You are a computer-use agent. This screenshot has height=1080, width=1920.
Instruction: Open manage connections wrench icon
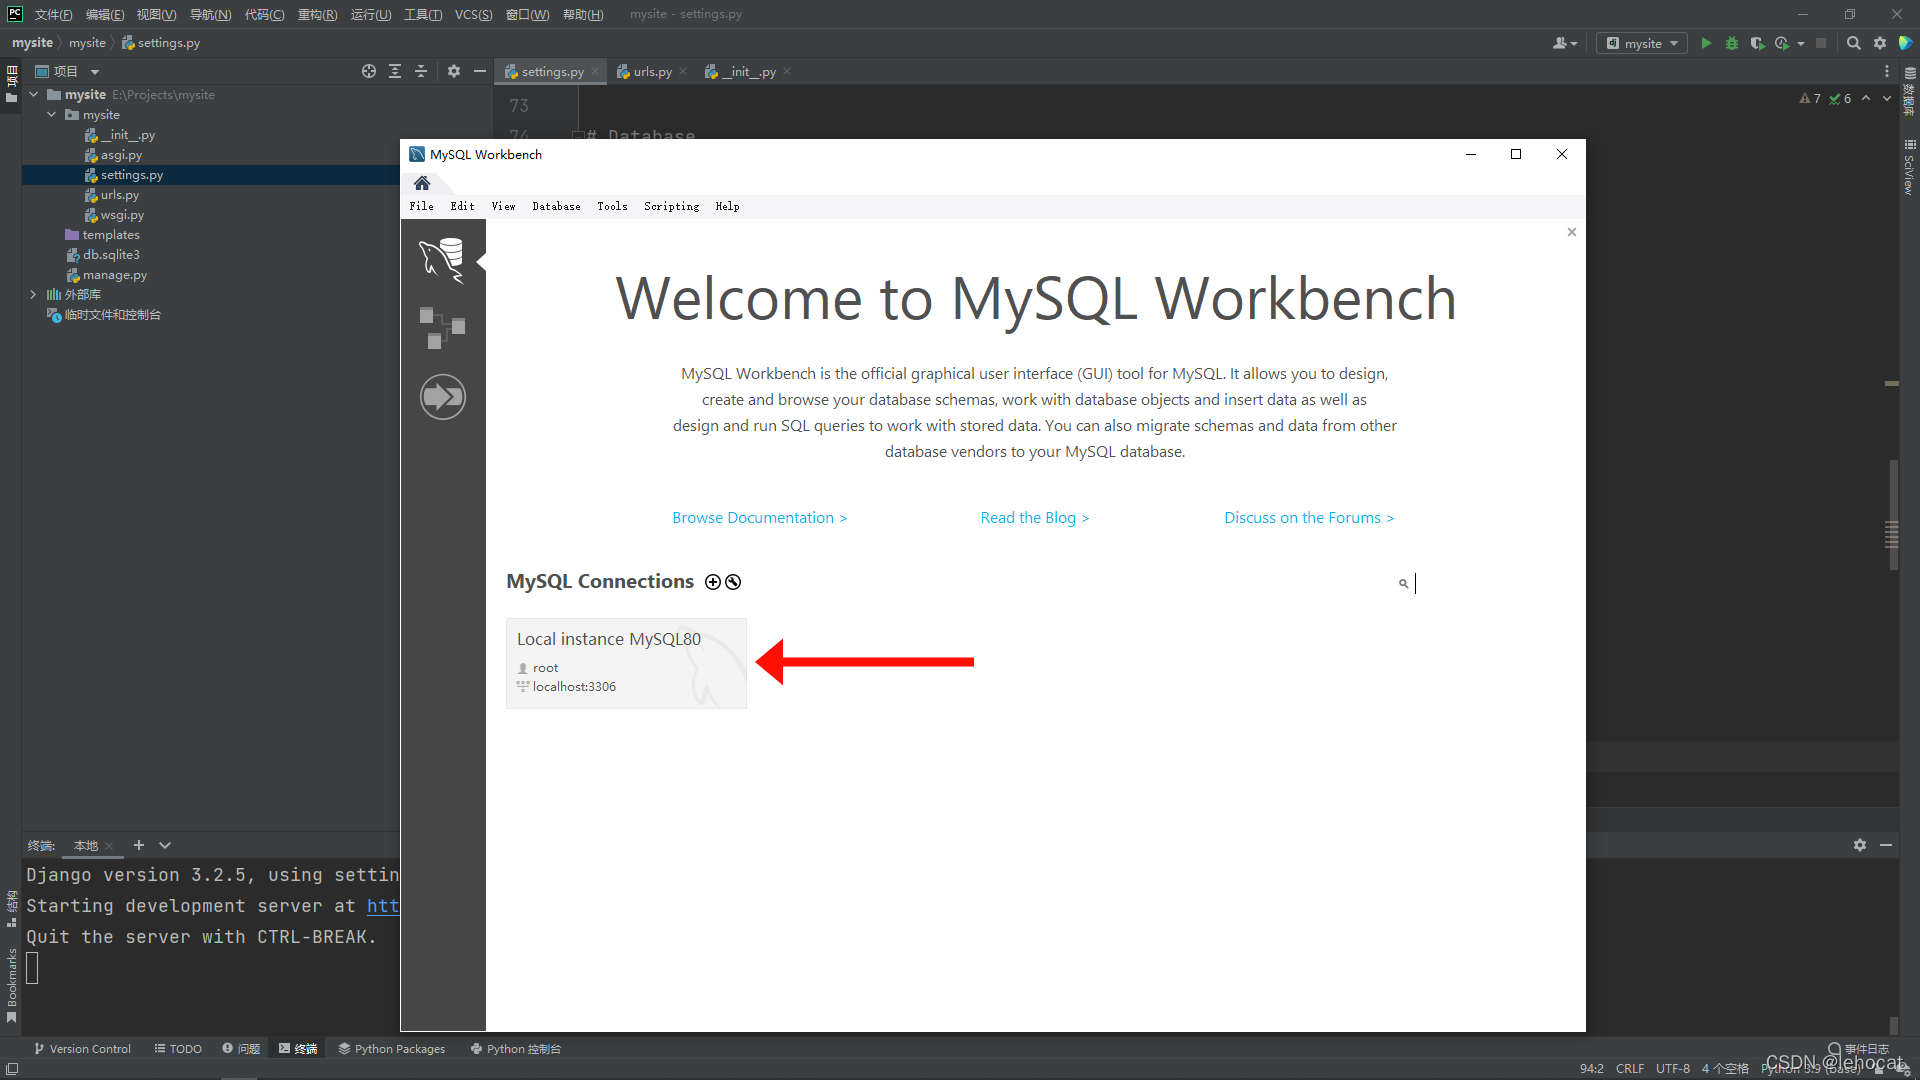pyautogui.click(x=733, y=582)
